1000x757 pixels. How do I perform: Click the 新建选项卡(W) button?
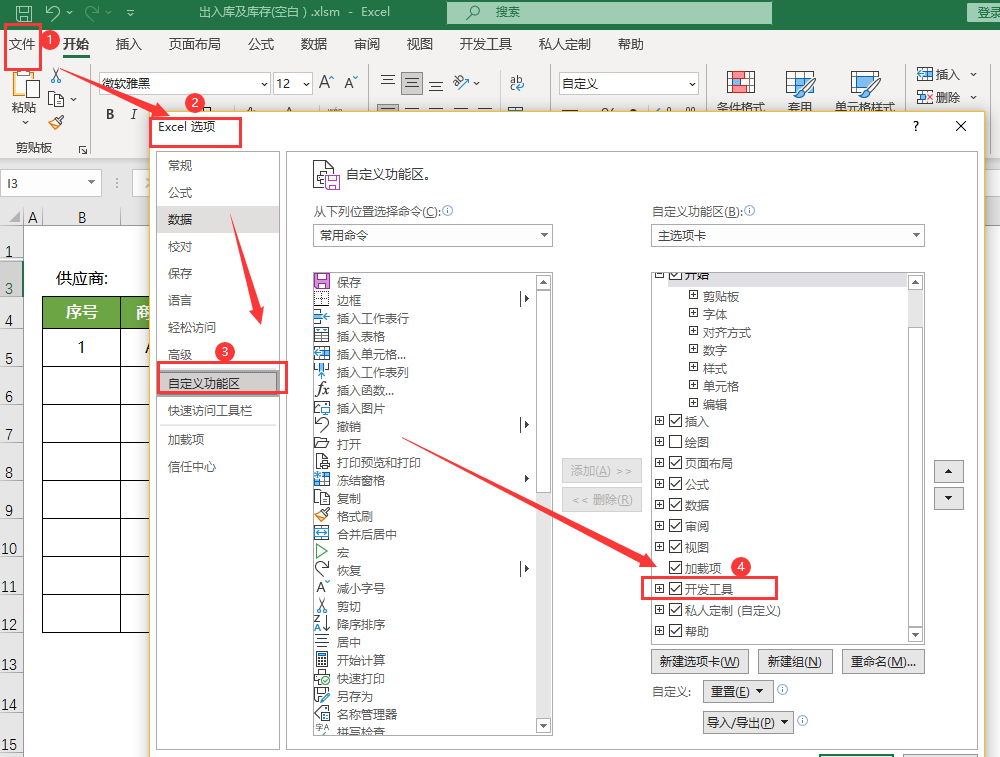point(700,662)
